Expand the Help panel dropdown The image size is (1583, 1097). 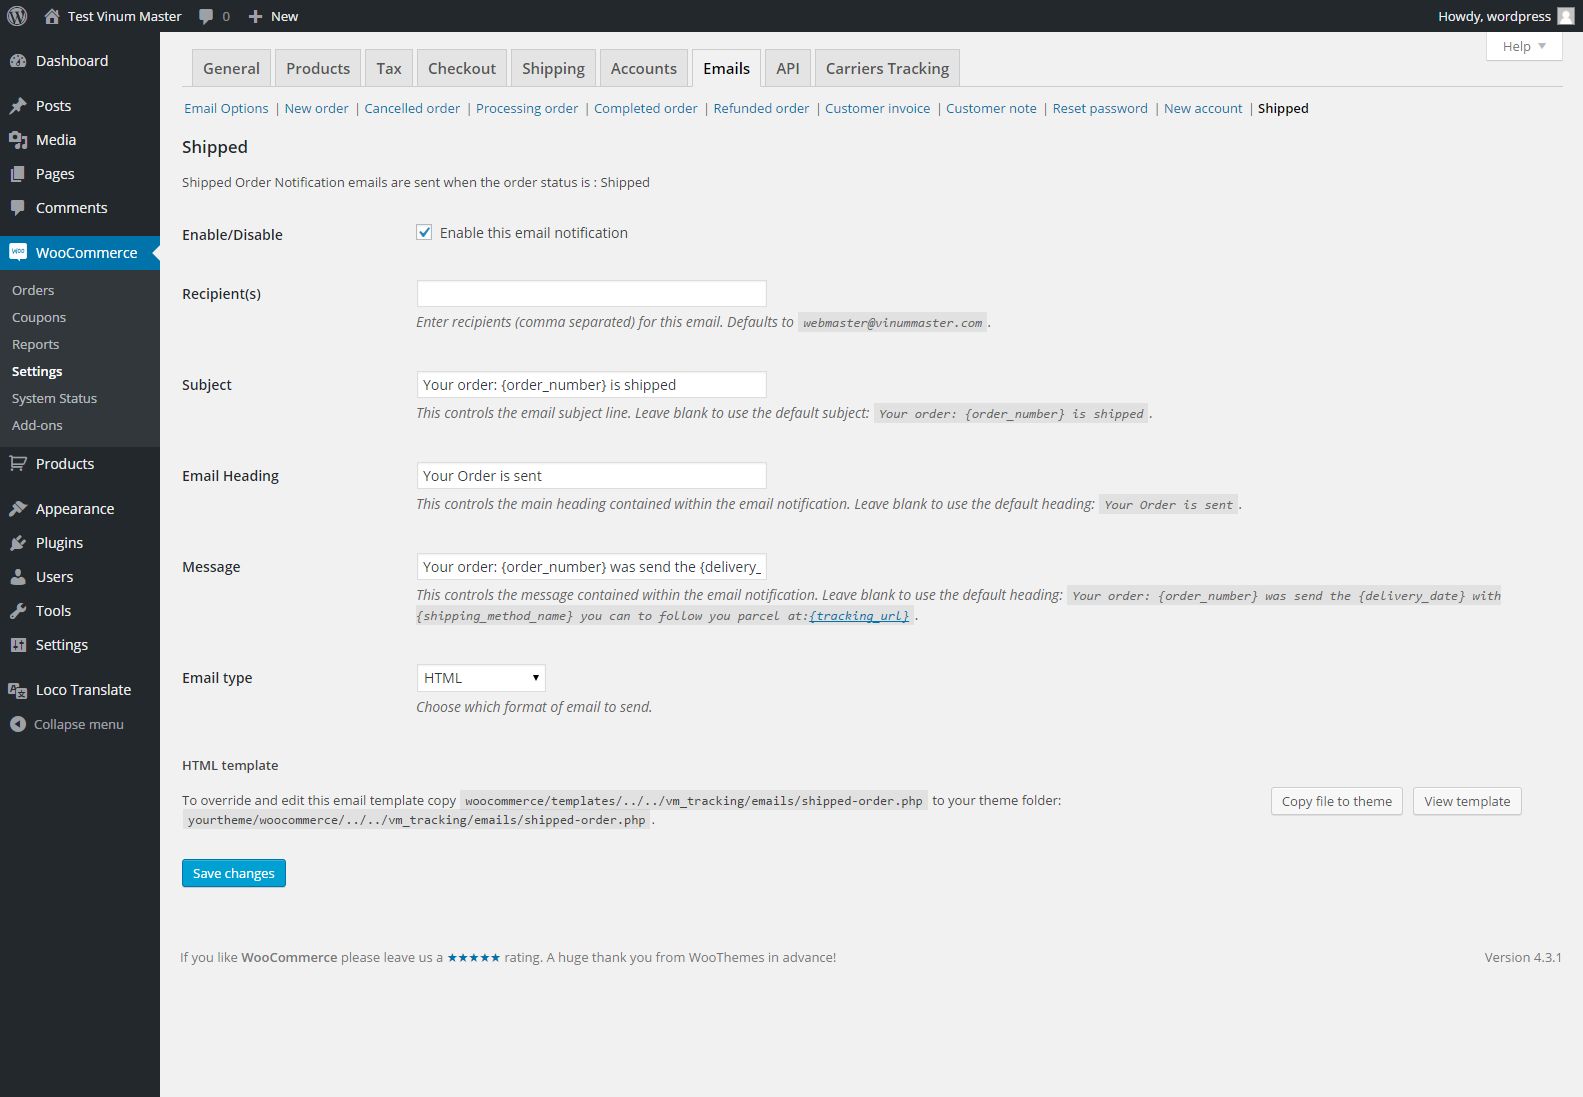(x=1524, y=46)
